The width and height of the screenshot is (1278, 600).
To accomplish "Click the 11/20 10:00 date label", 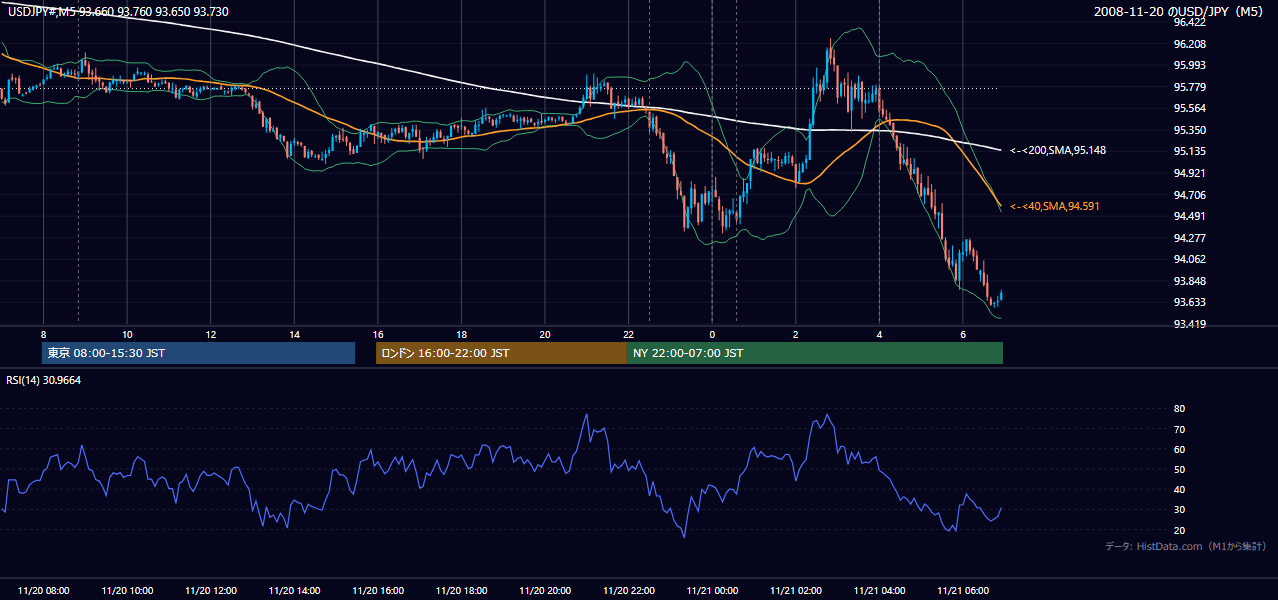I will tap(127, 591).
